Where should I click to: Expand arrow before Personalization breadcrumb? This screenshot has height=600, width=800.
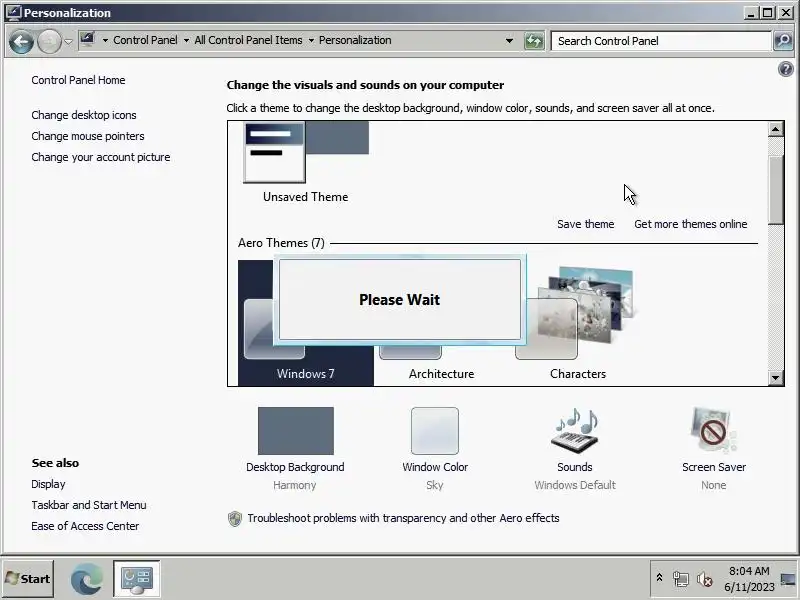311,40
